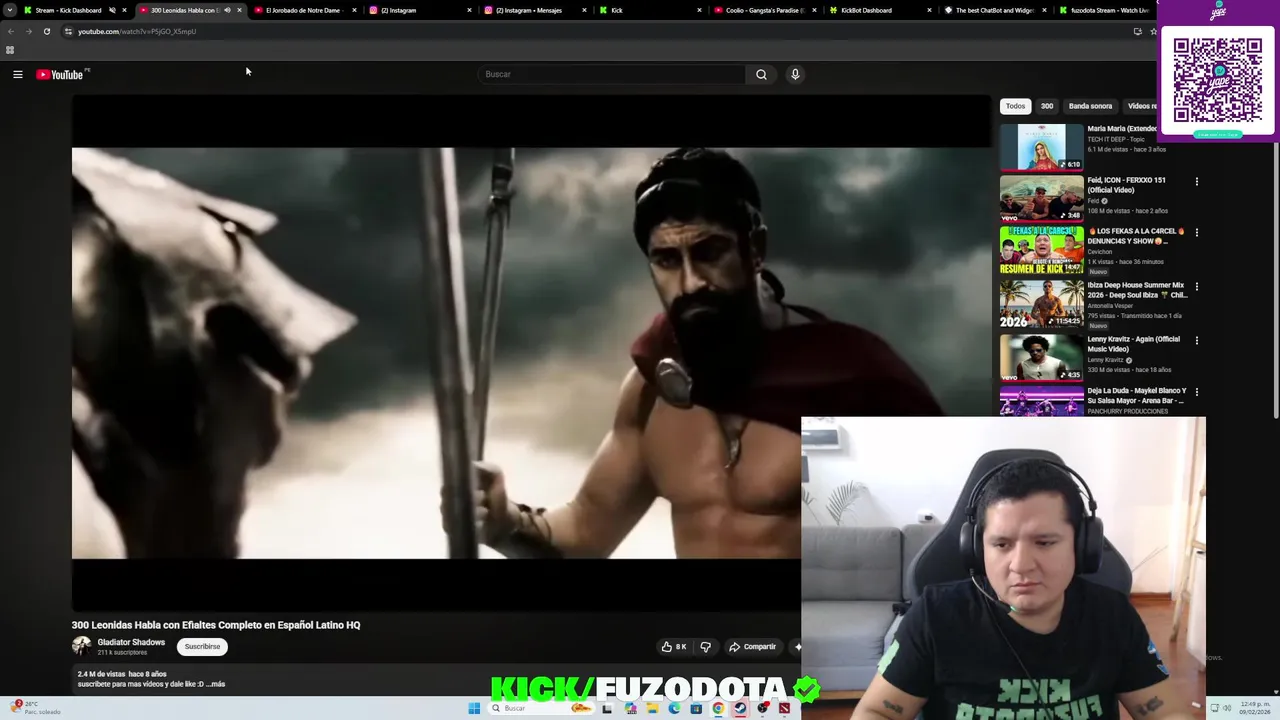Select the 300 filter chip
The width and height of the screenshot is (1280, 720).
pos(1047,106)
